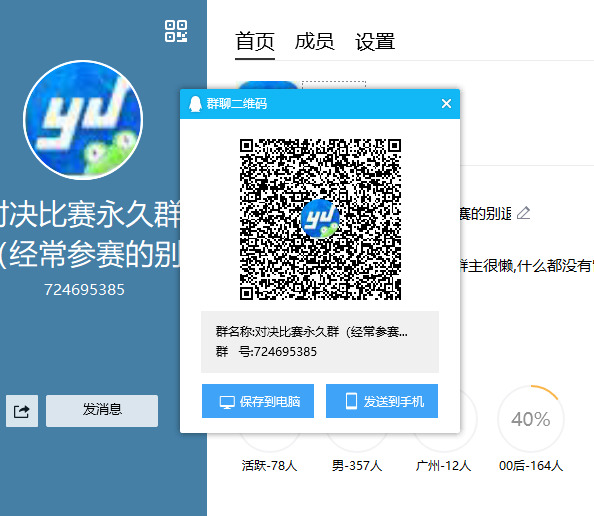Click the group QR code image
The width and height of the screenshot is (594, 516).
320,219
